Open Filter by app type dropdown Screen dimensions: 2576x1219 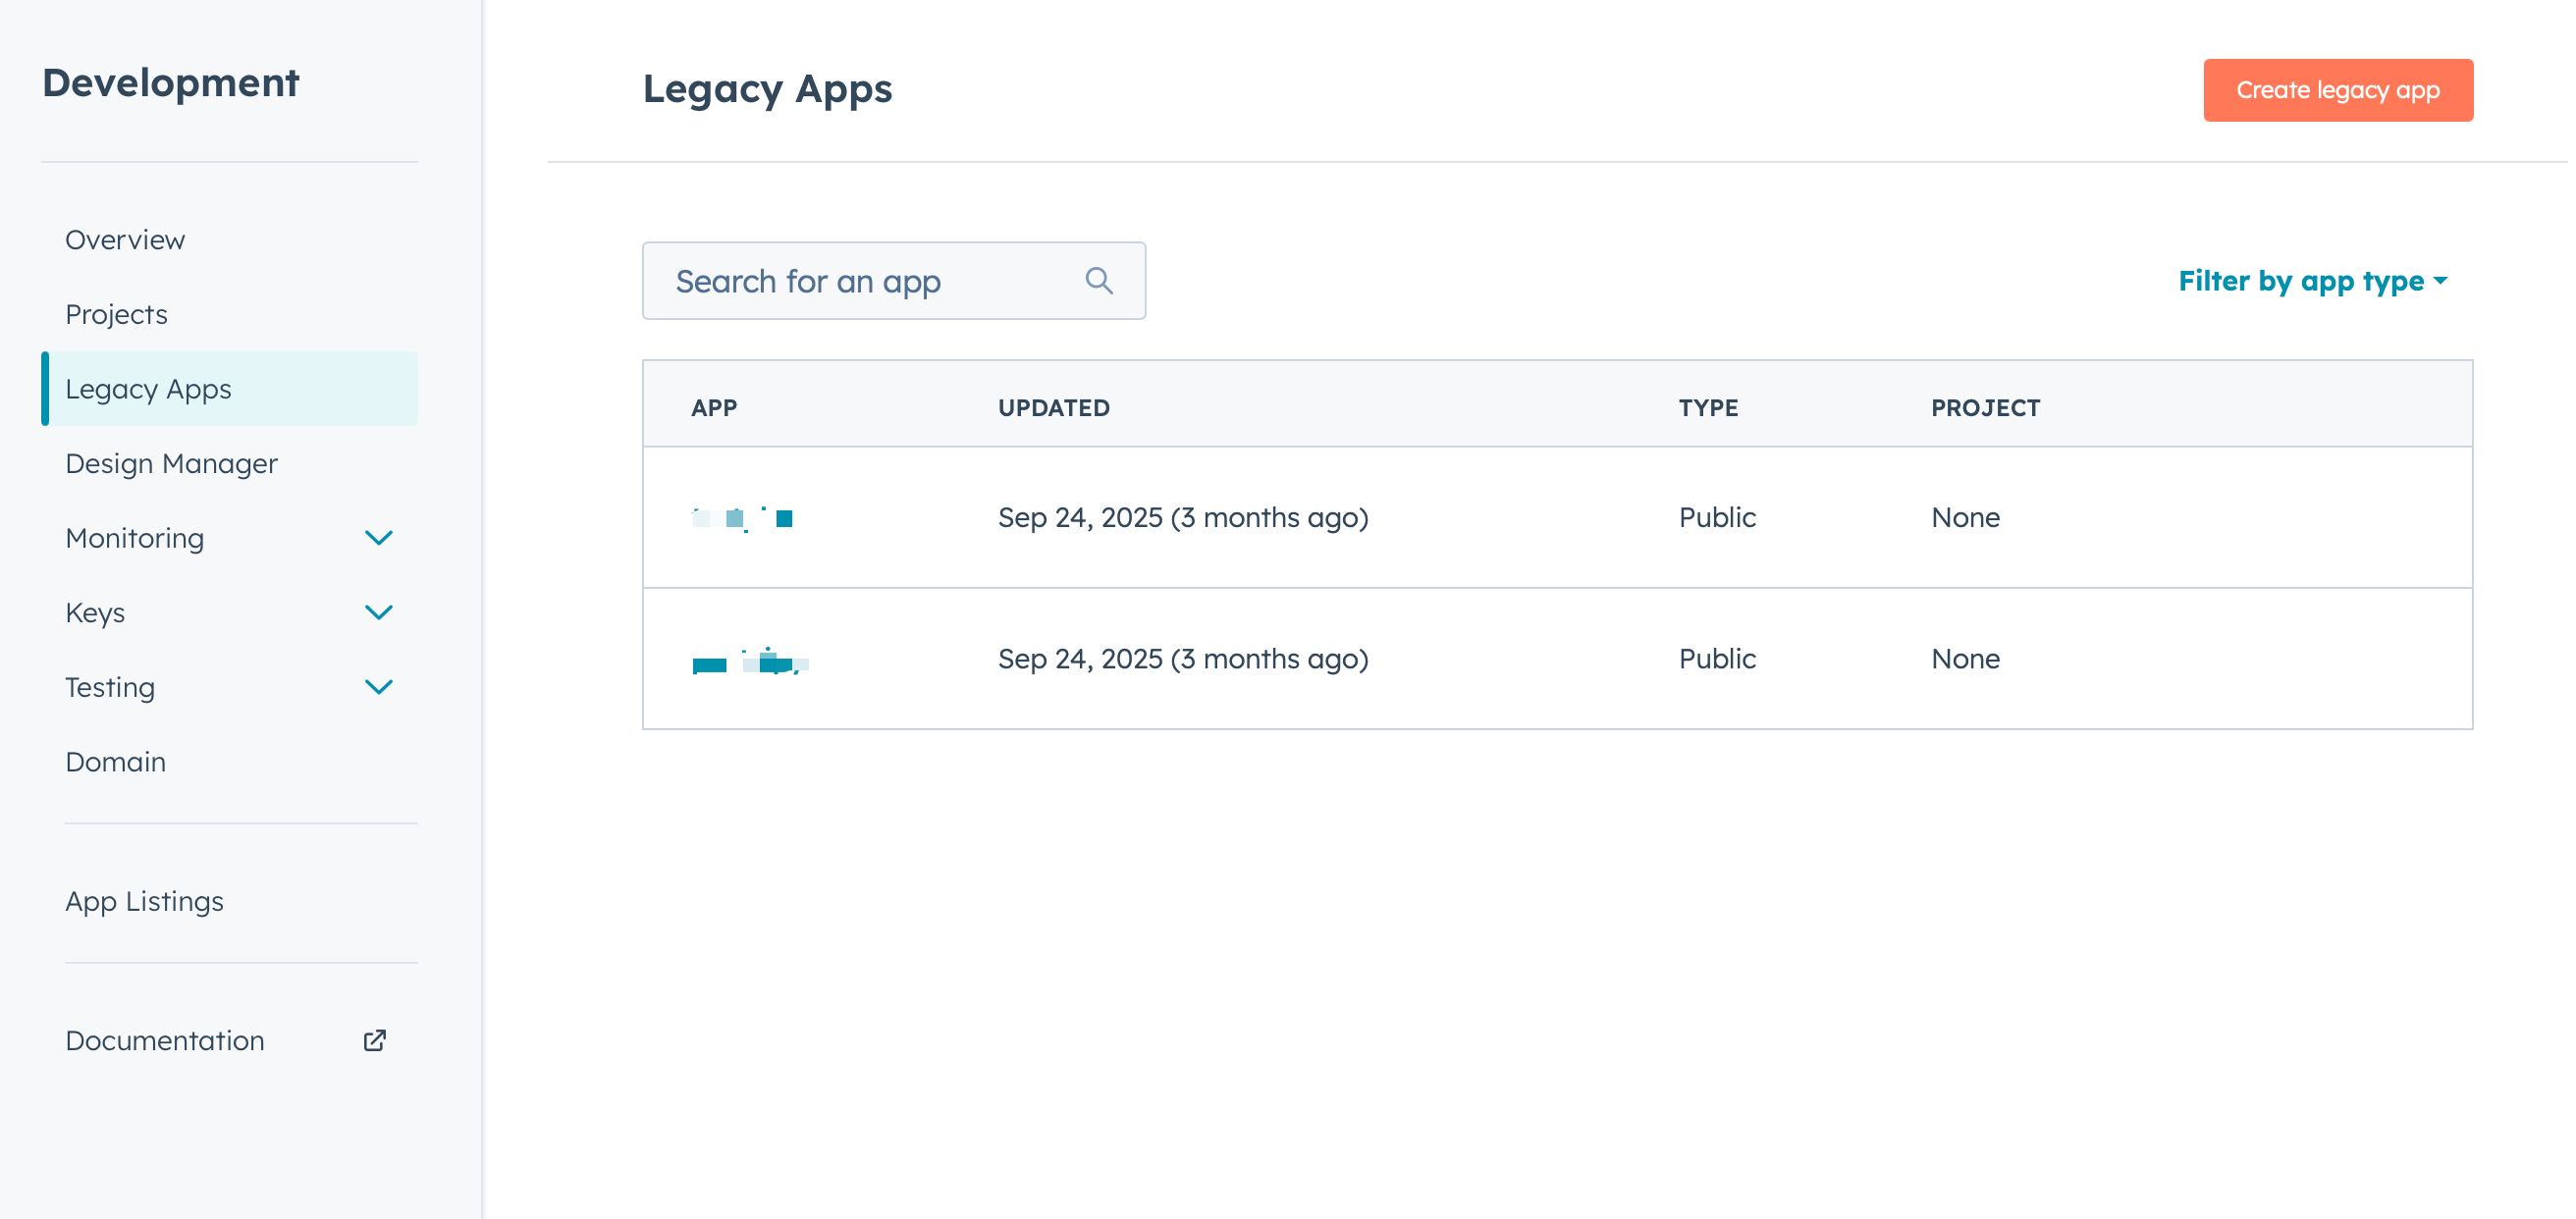click(2311, 281)
